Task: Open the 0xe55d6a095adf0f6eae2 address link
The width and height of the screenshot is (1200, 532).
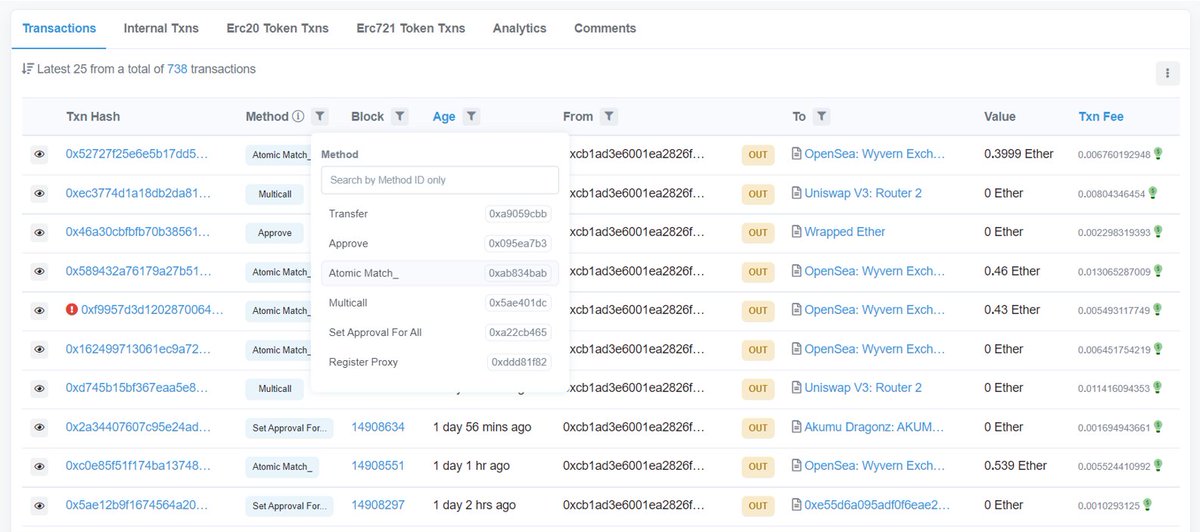Action: pyautogui.click(x=875, y=505)
